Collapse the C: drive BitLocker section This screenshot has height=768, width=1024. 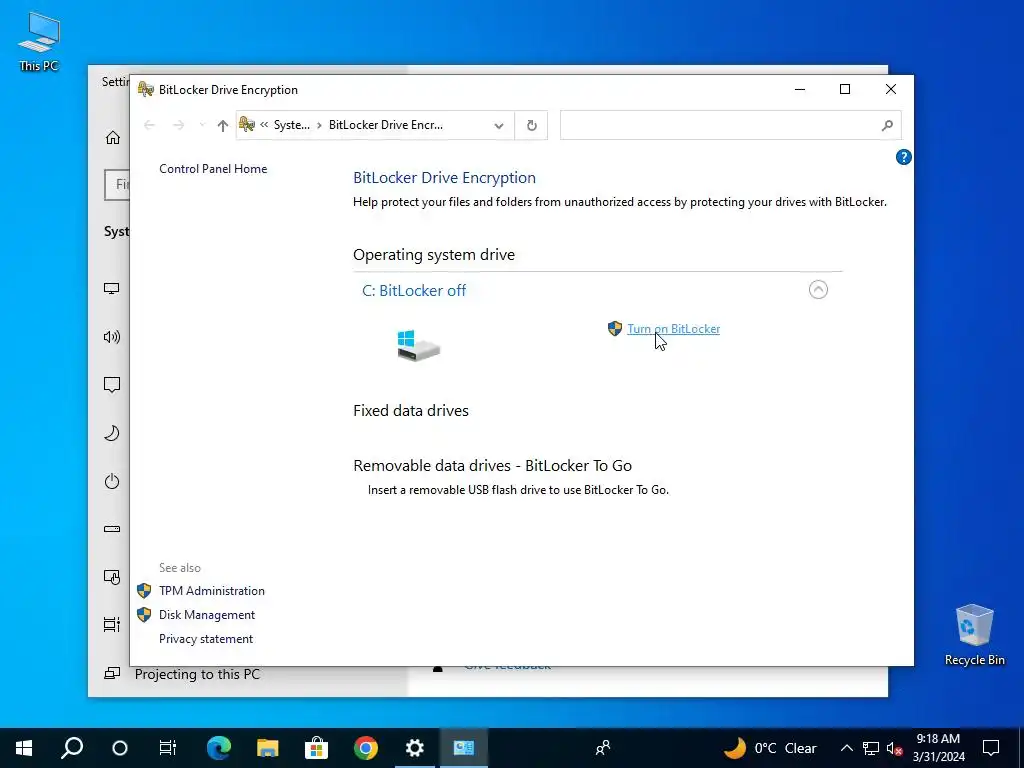pyautogui.click(x=818, y=289)
